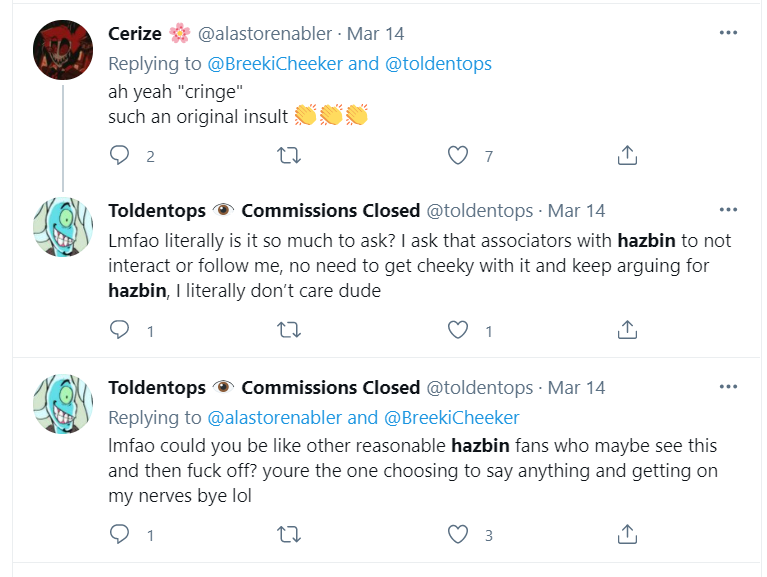Open more options on last Toldentops tweet

(x=728, y=387)
